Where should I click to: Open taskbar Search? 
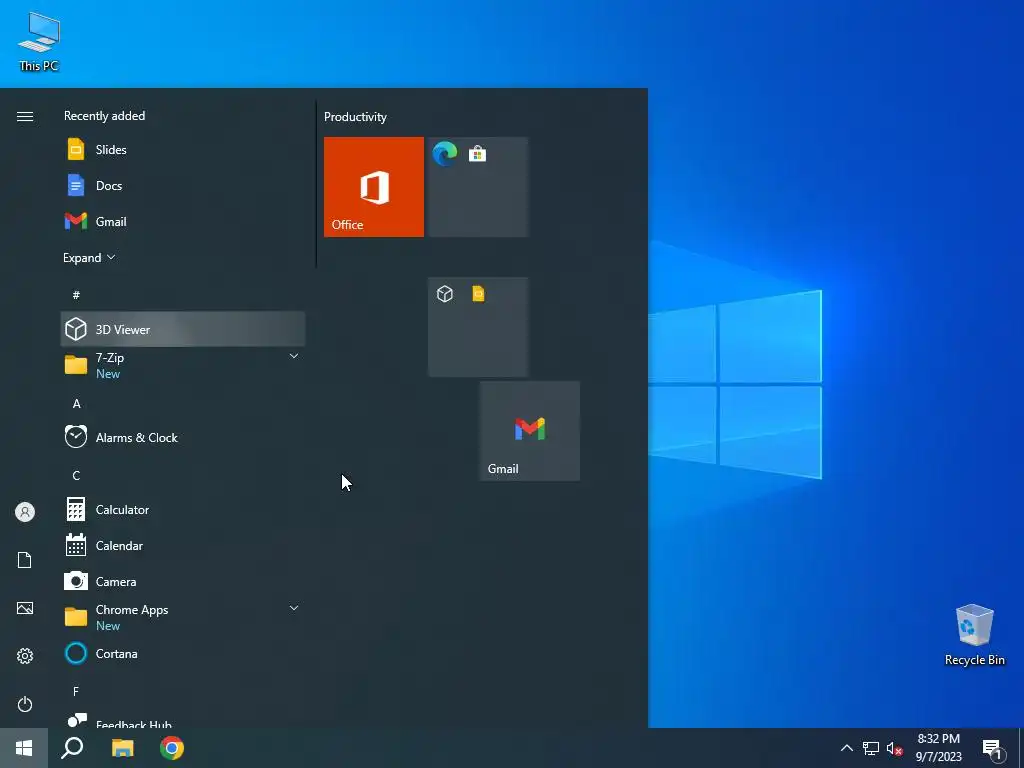(x=72, y=748)
